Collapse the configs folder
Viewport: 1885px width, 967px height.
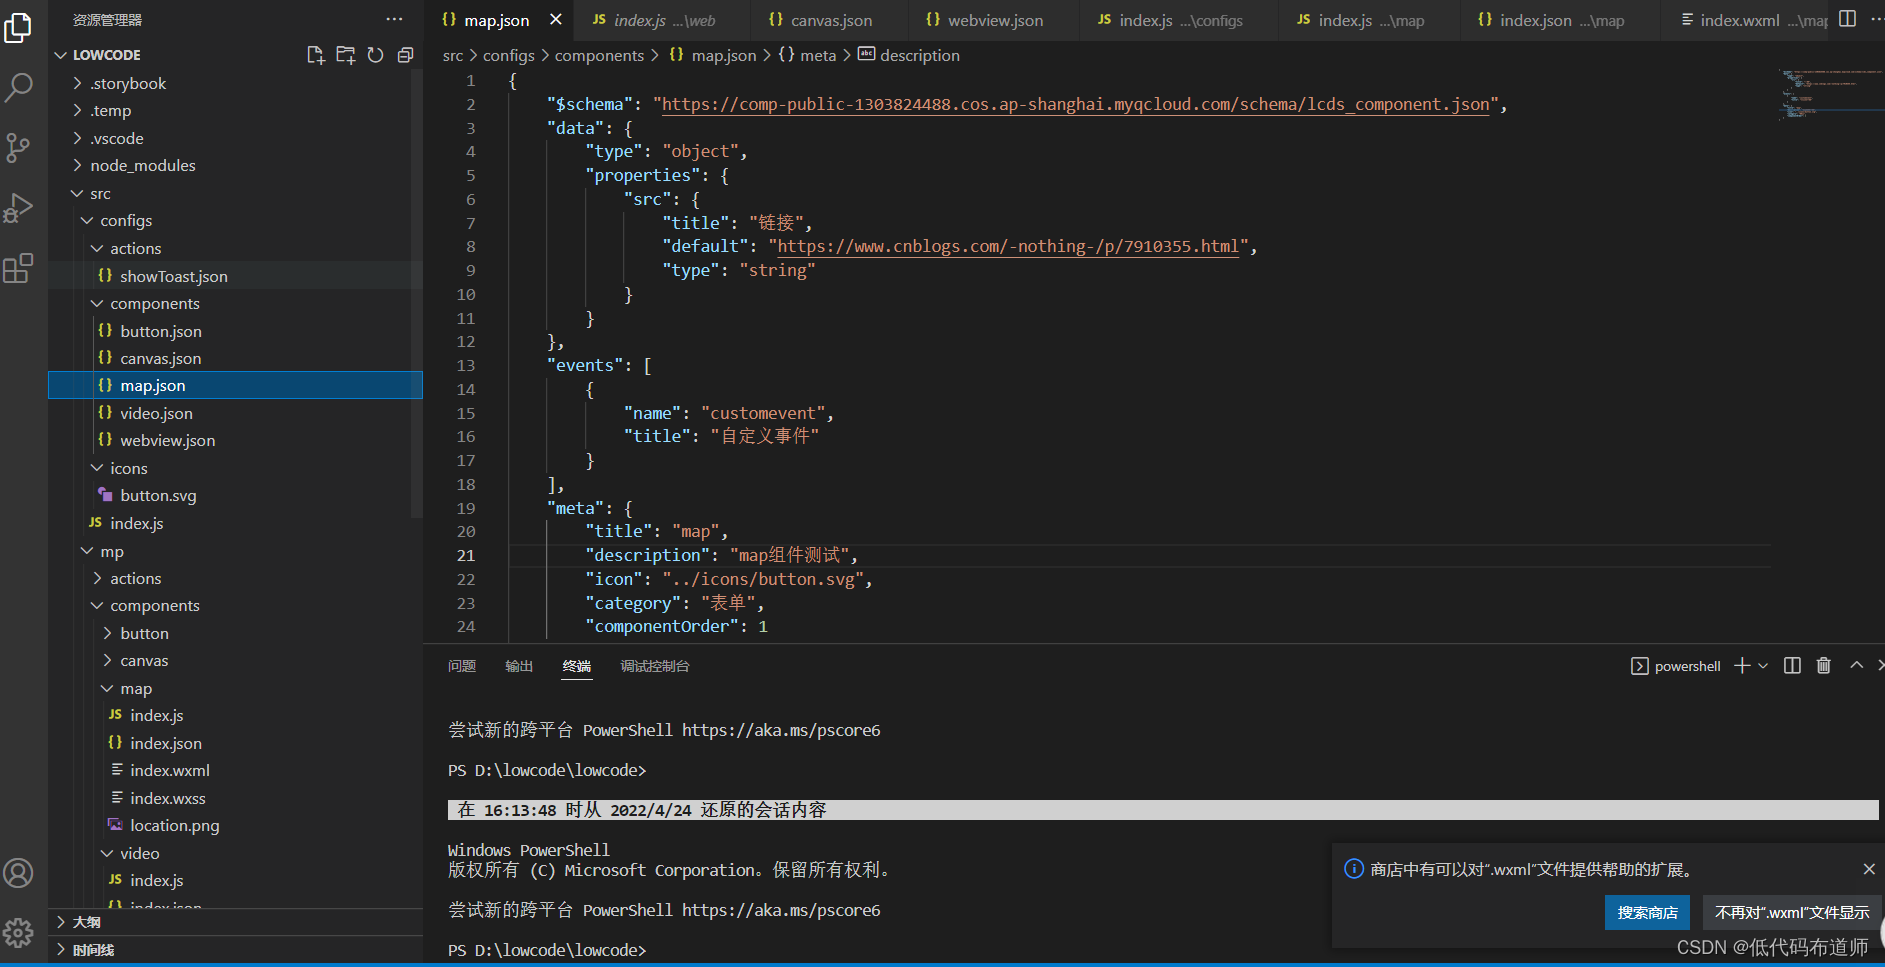pos(125,221)
